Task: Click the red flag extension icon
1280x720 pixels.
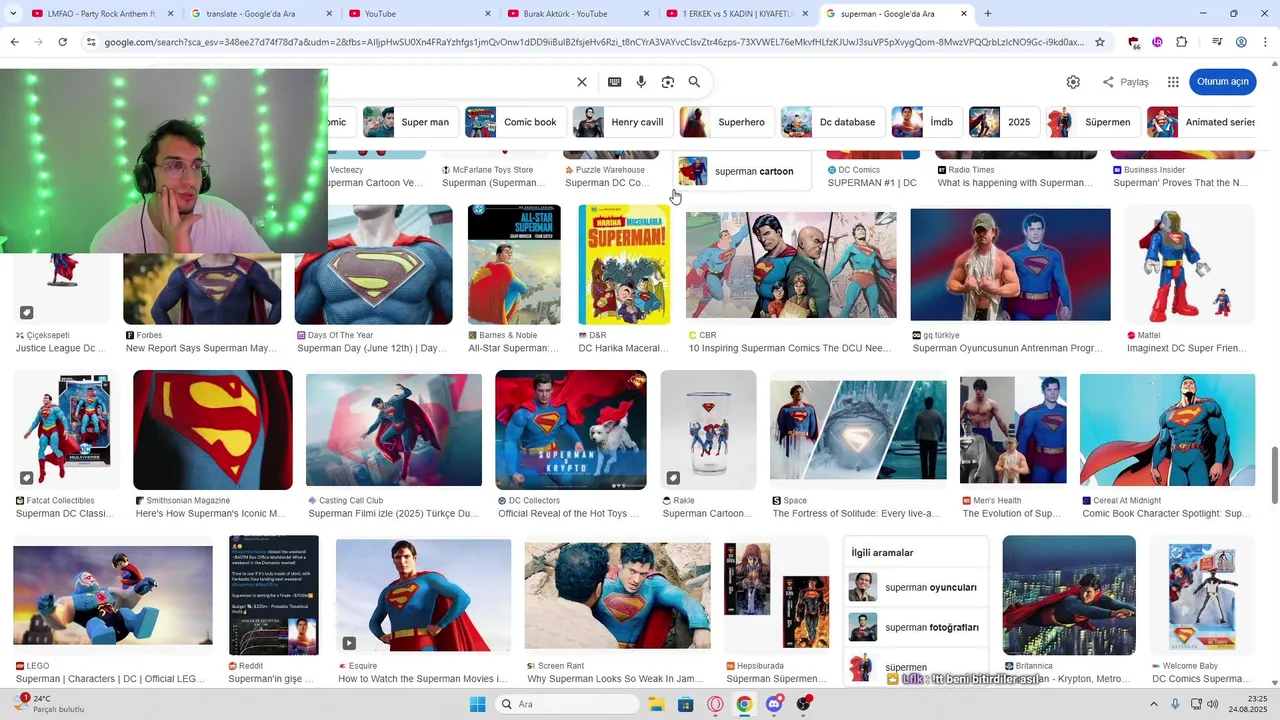Action: click(x=1133, y=42)
